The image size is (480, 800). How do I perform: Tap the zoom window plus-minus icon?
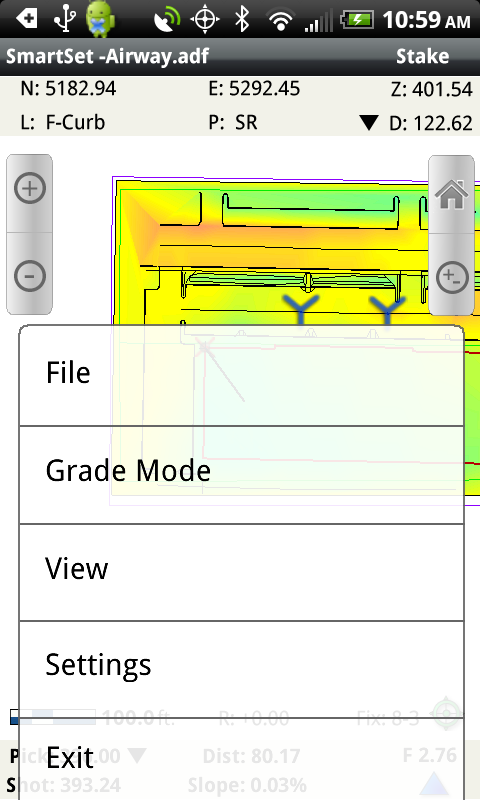451,278
